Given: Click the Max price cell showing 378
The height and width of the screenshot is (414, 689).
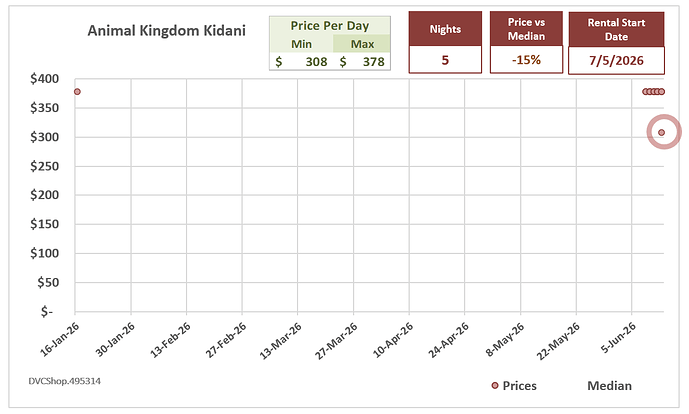Looking at the screenshot, I should (x=362, y=62).
